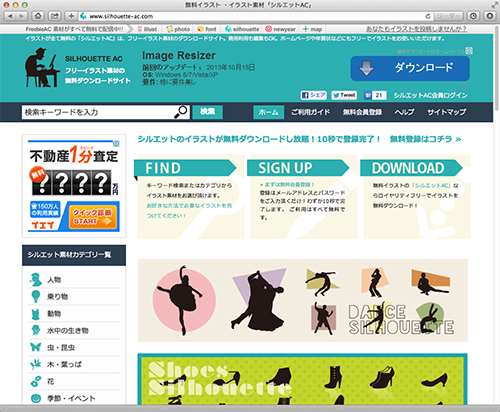Open the シルエットAC会員ログイン link
500x412 pixels.
pos(430,95)
